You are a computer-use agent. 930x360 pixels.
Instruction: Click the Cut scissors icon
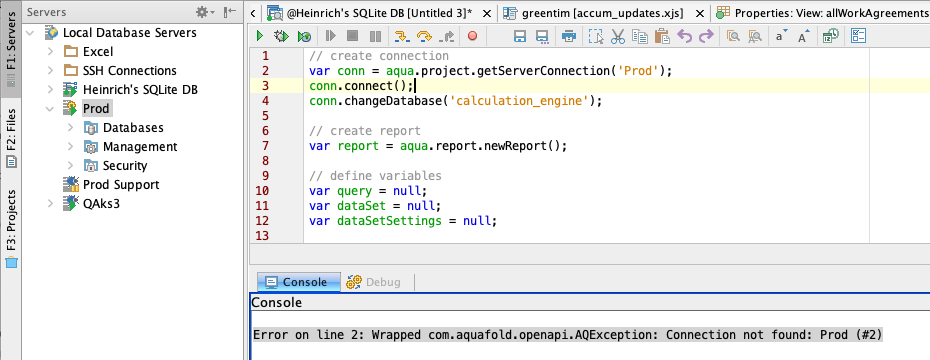click(x=618, y=37)
